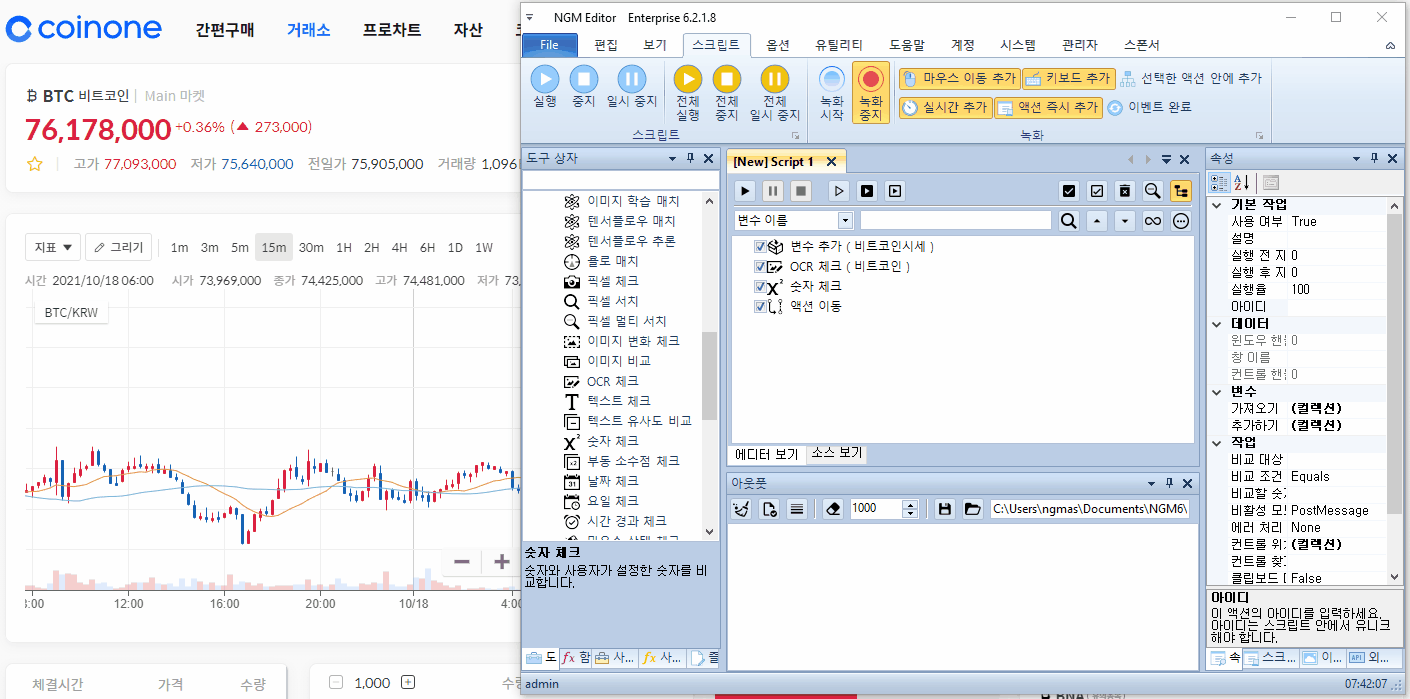Save the output log with the floppy disk icon

(944, 508)
